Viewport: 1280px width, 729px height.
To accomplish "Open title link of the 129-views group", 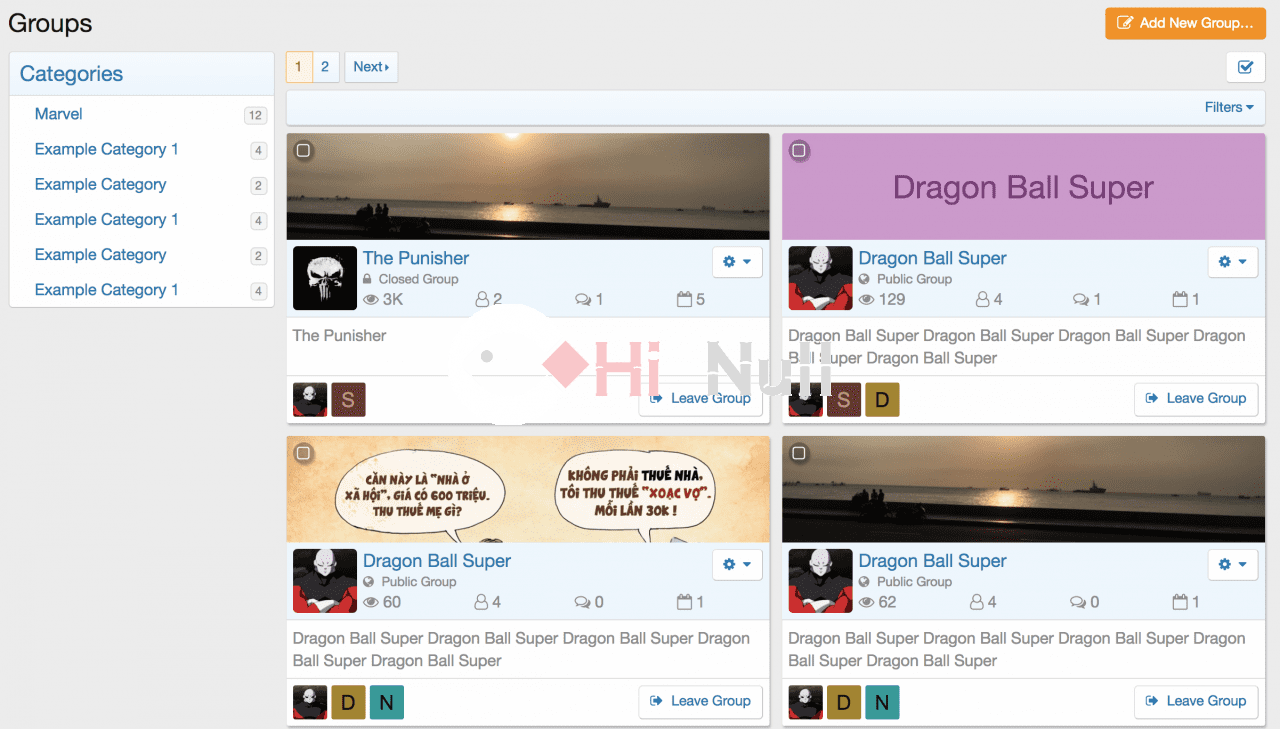I will [932, 258].
